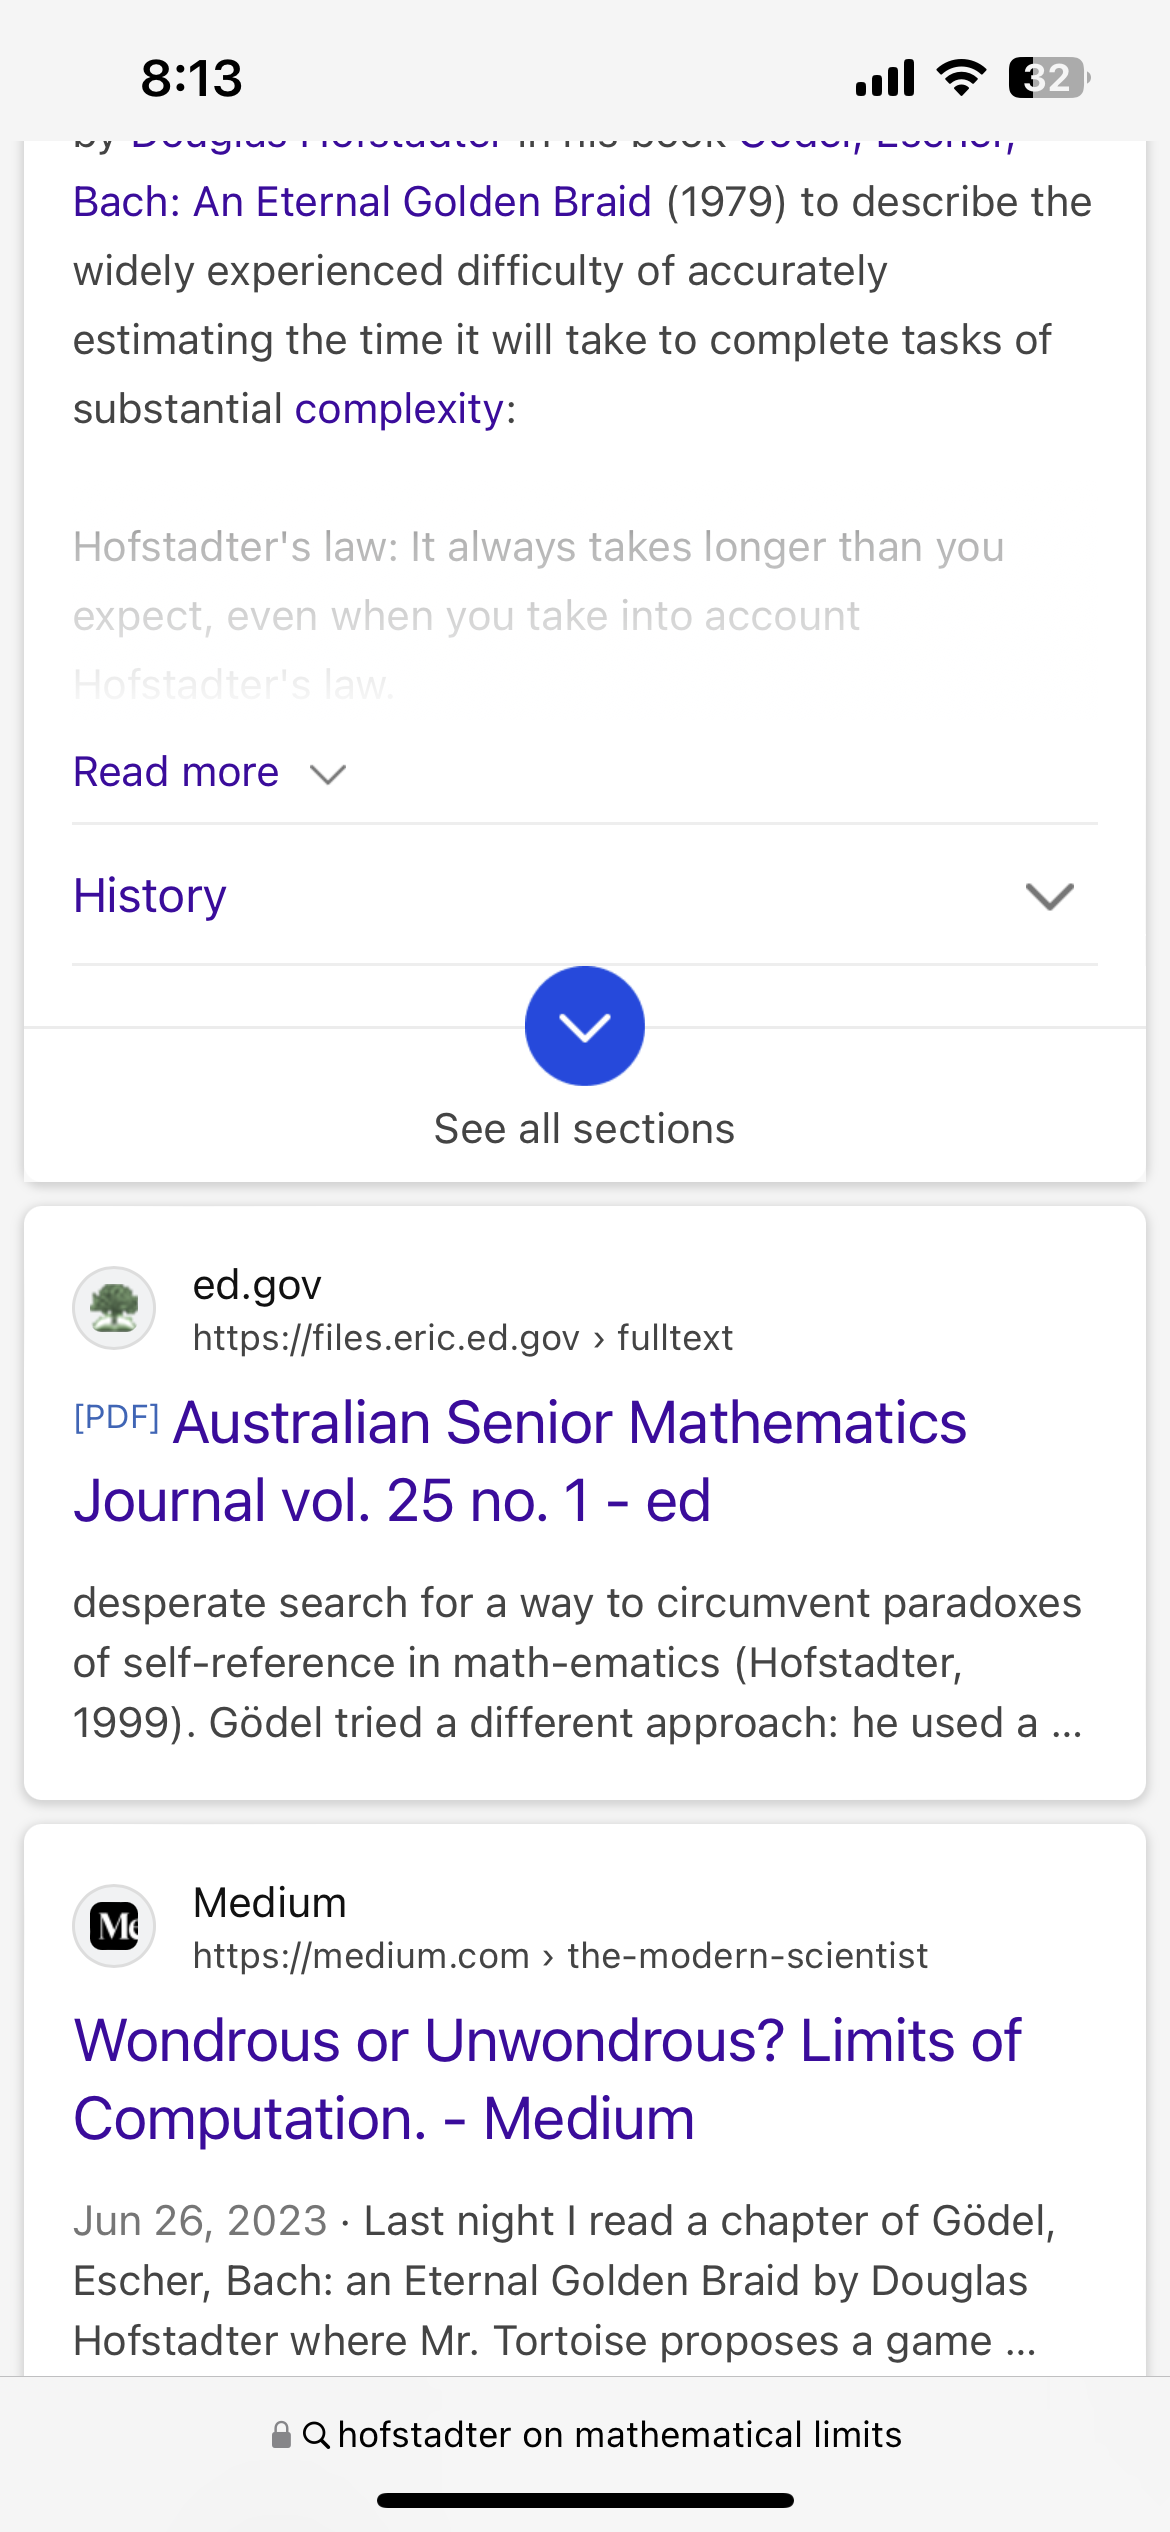1170x2532 pixels.
Task: Tap the cellular signal bars icon
Action: coord(885,78)
